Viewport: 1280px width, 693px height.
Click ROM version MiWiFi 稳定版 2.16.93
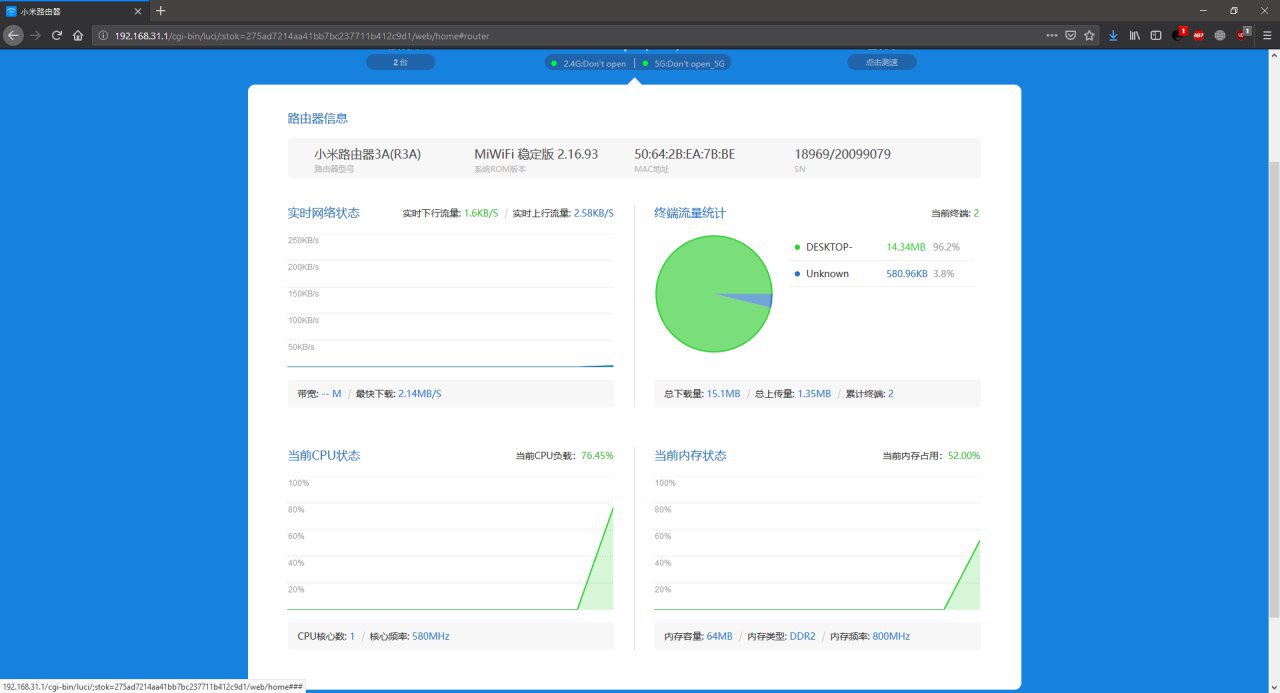pos(536,154)
